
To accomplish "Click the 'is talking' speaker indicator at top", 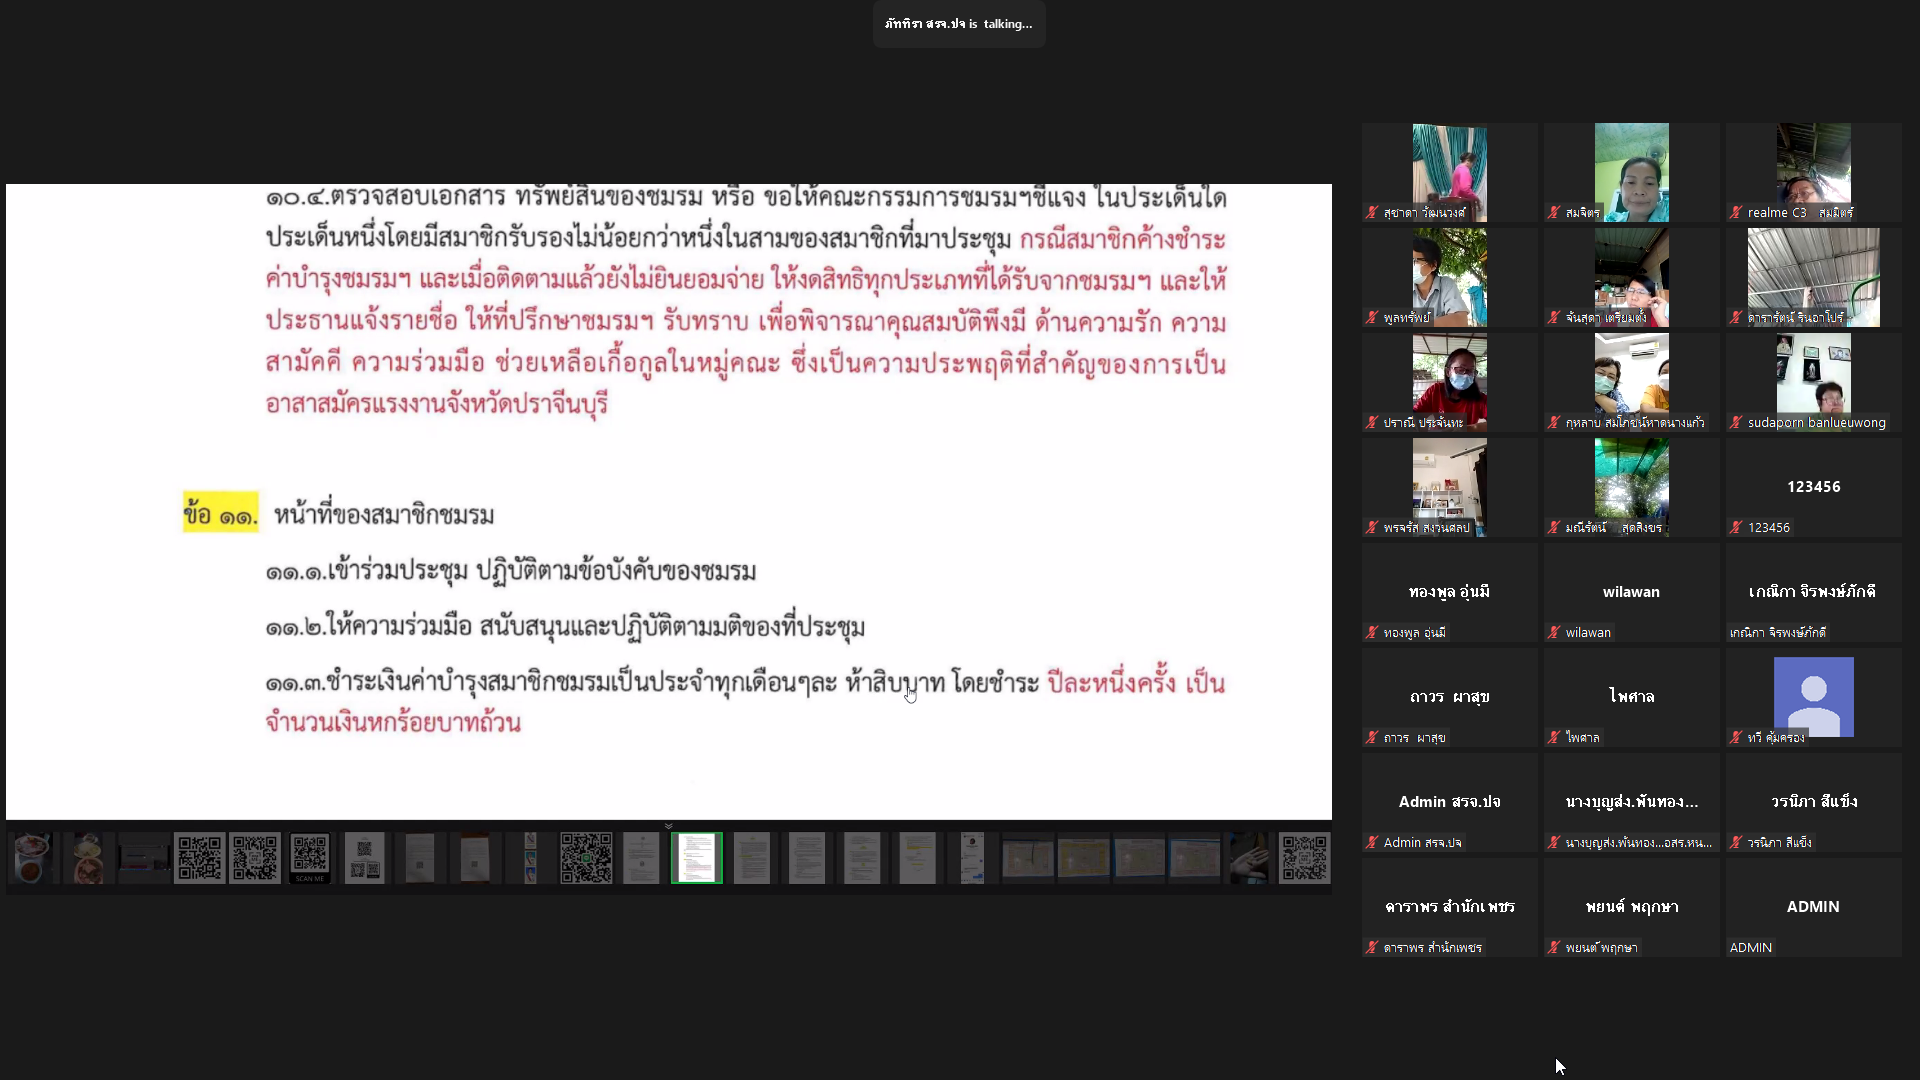I will pyautogui.click(x=958, y=24).
